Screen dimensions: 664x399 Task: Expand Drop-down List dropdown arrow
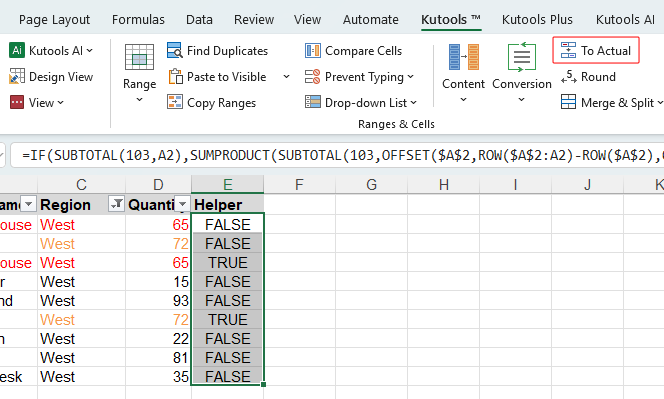(x=414, y=103)
